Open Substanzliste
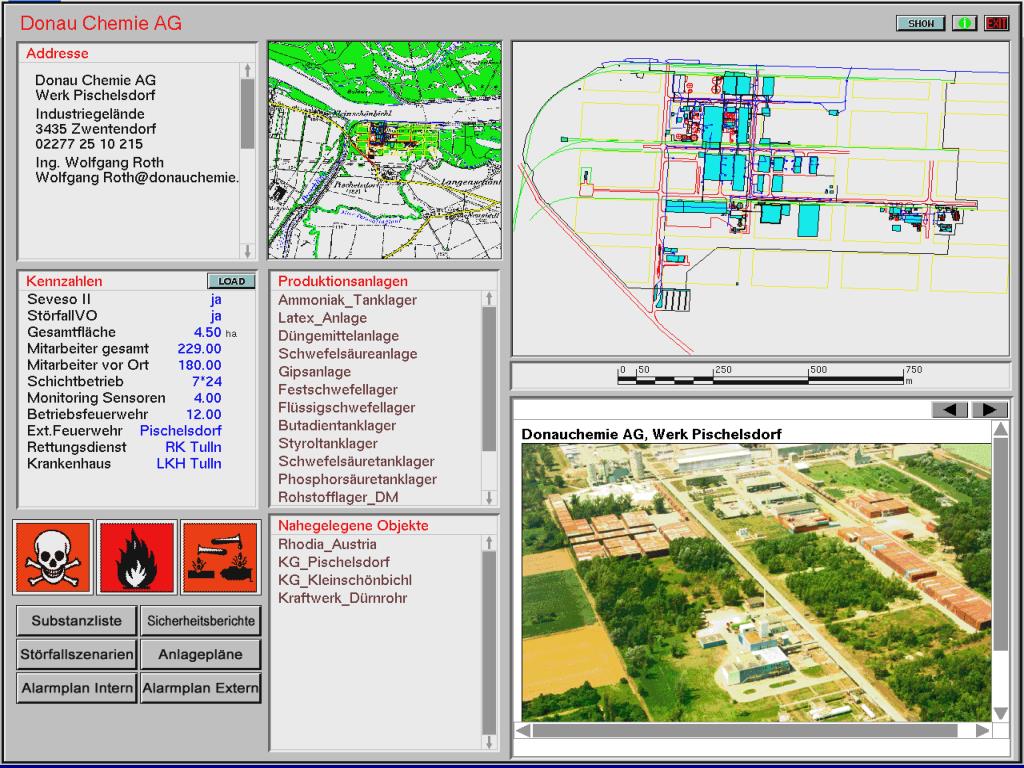The image size is (1024, 768). (76, 620)
